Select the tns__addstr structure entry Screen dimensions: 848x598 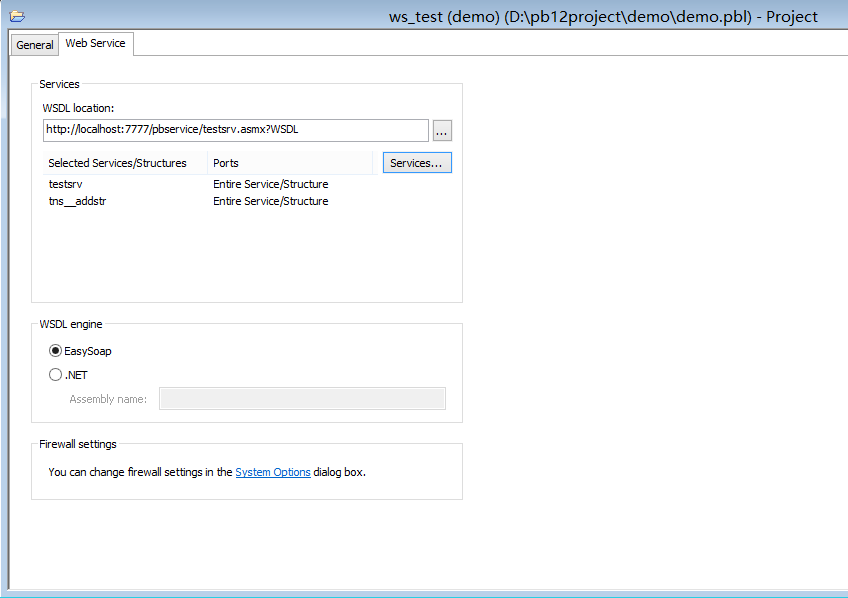[x=78, y=201]
